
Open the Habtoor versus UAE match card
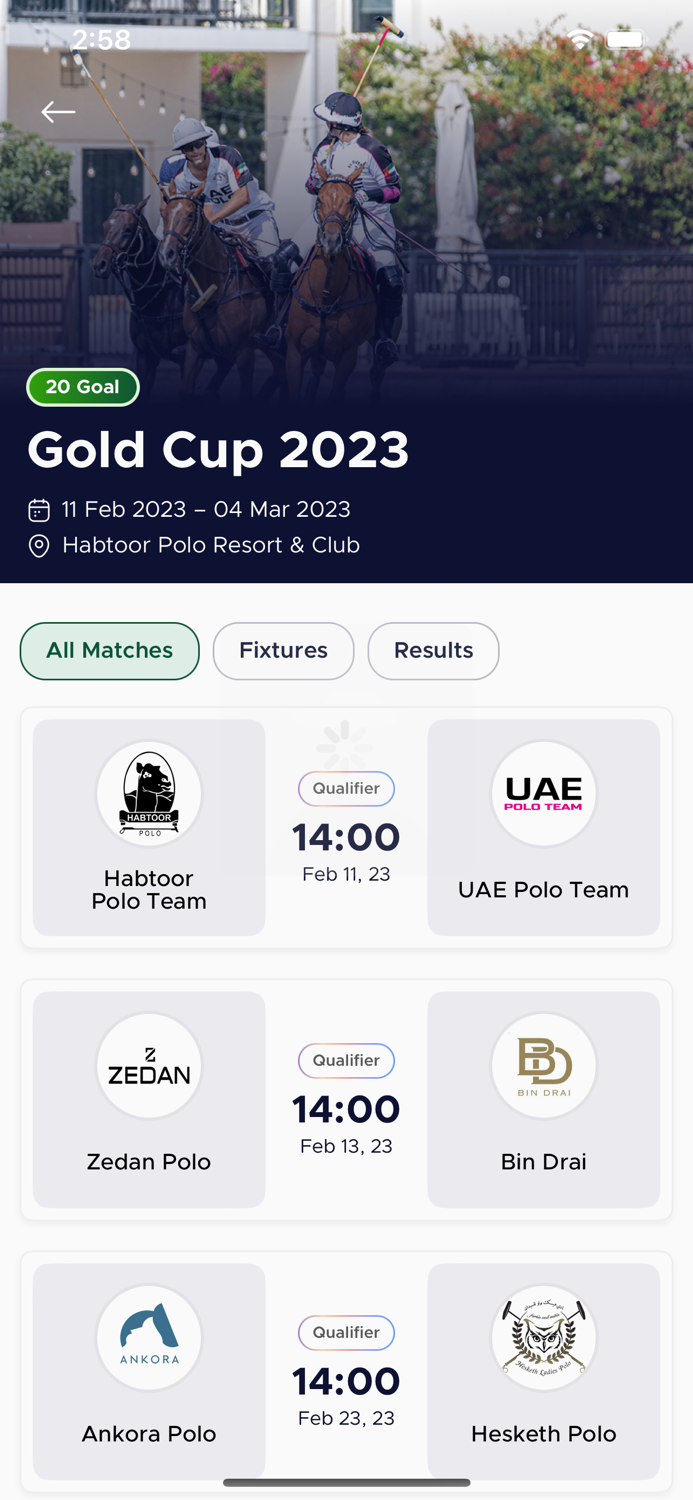(346, 827)
